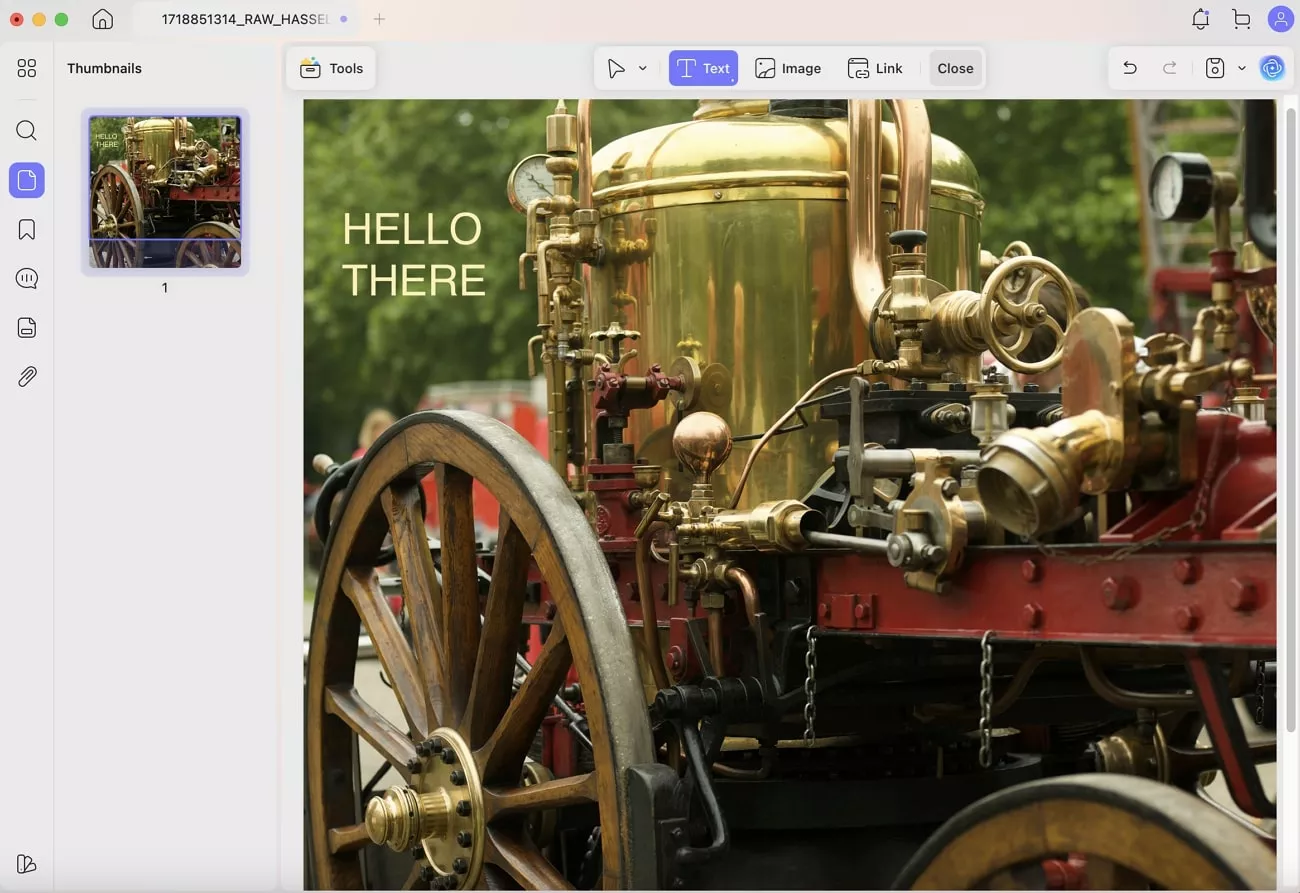
Task: Select the Link tool
Action: pos(875,68)
